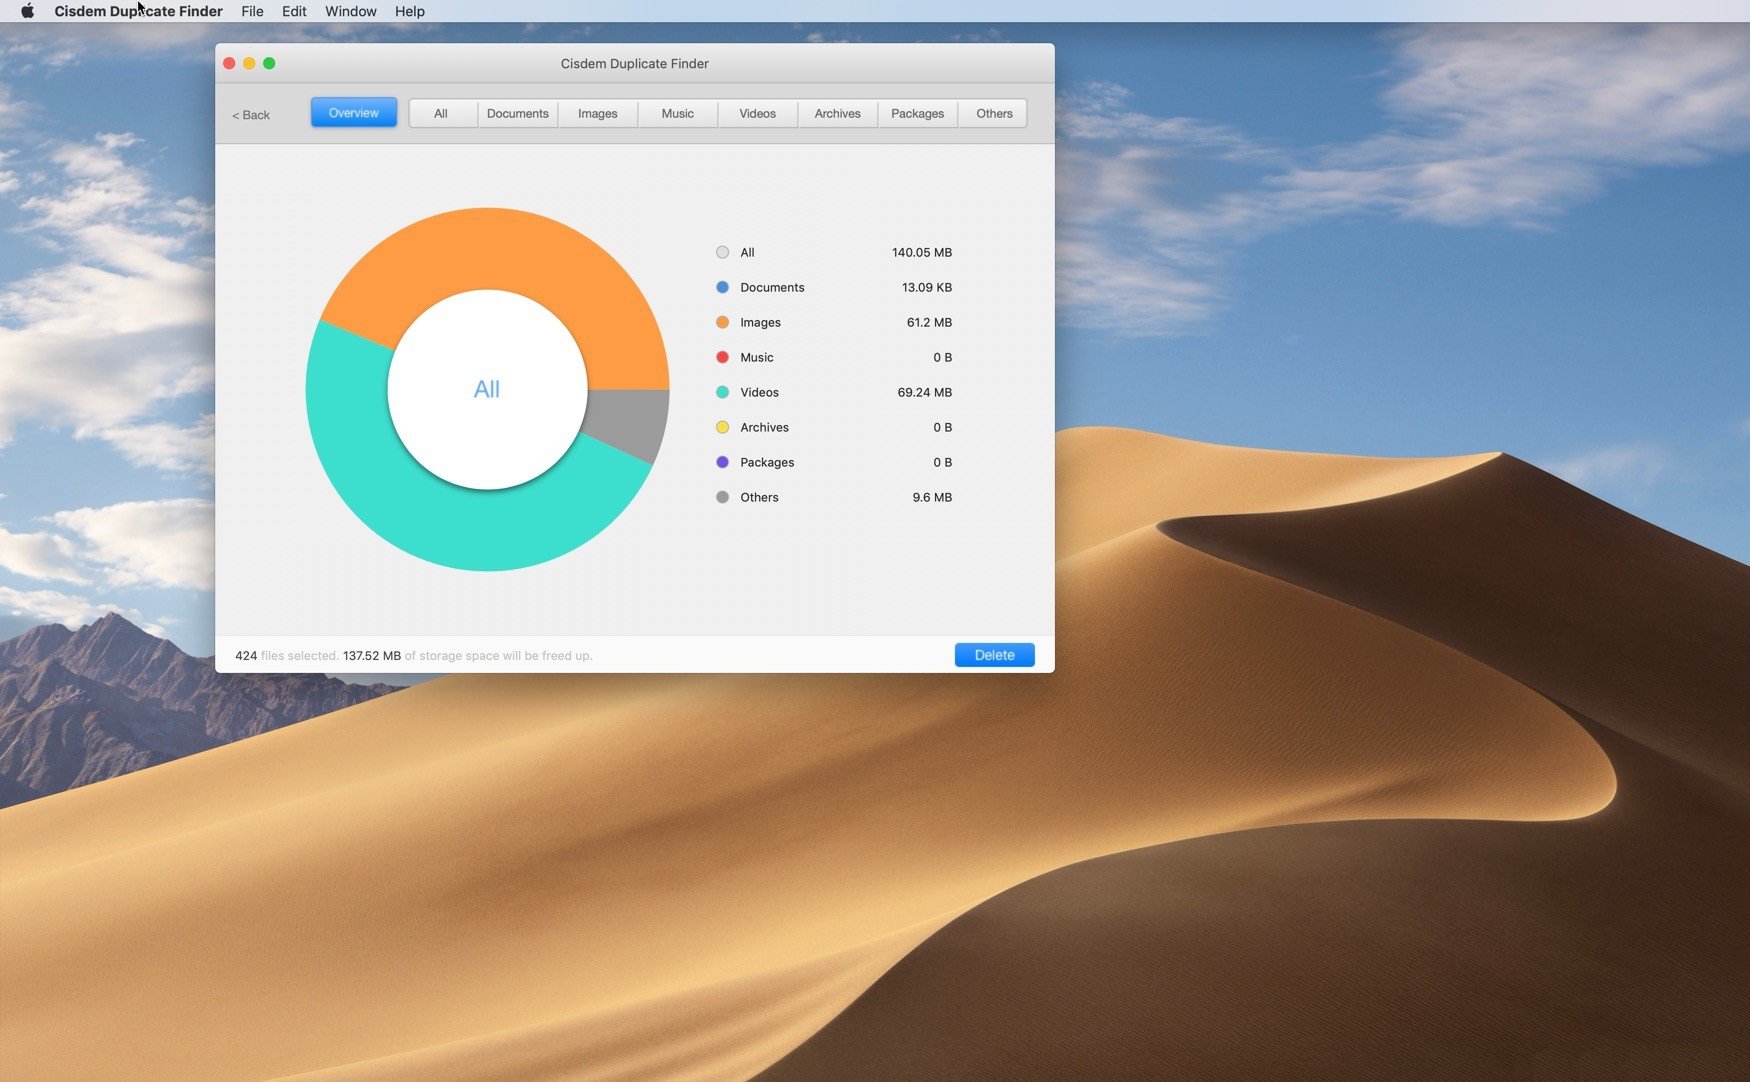This screenshot has width=1750, height=1082.
Task: Click the 61.2 MB Images size value
Action: (x=929, y=322)
